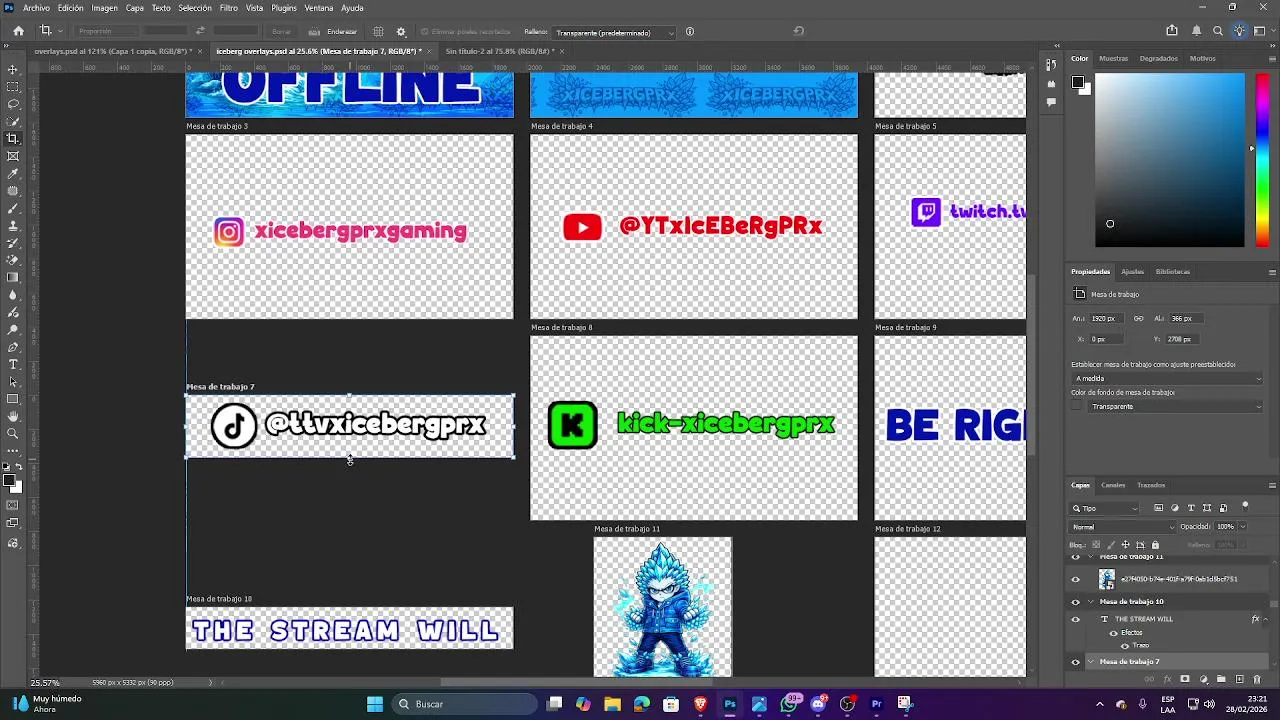Filter layers by type layers (T icon)
Image resolution: width=1280 pixels, height=720 pixels.
point(1191,508)
